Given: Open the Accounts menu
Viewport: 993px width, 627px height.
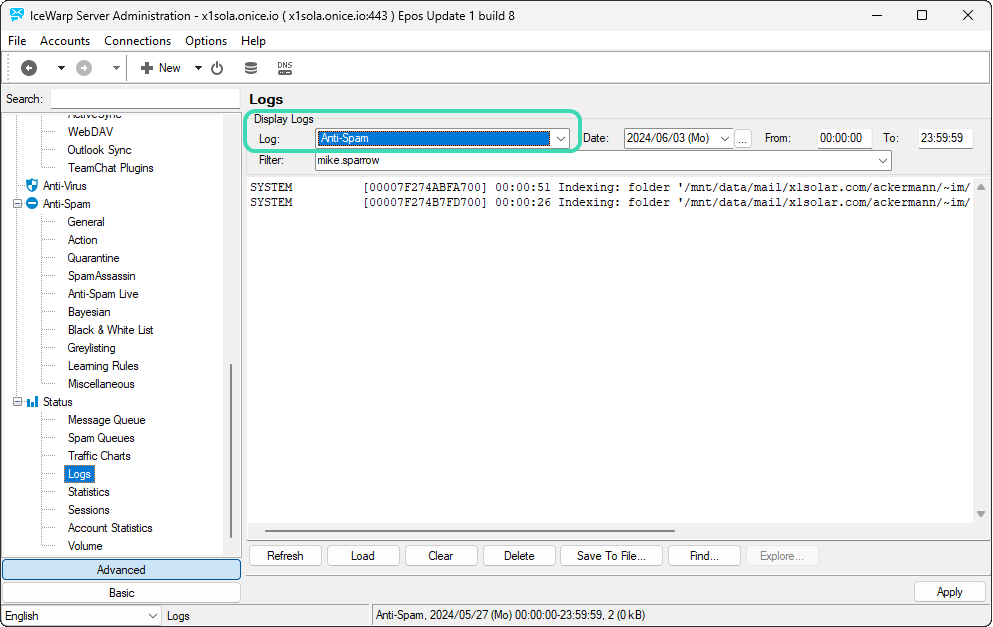Looking at the screenshot, I should tap(65, 41).
